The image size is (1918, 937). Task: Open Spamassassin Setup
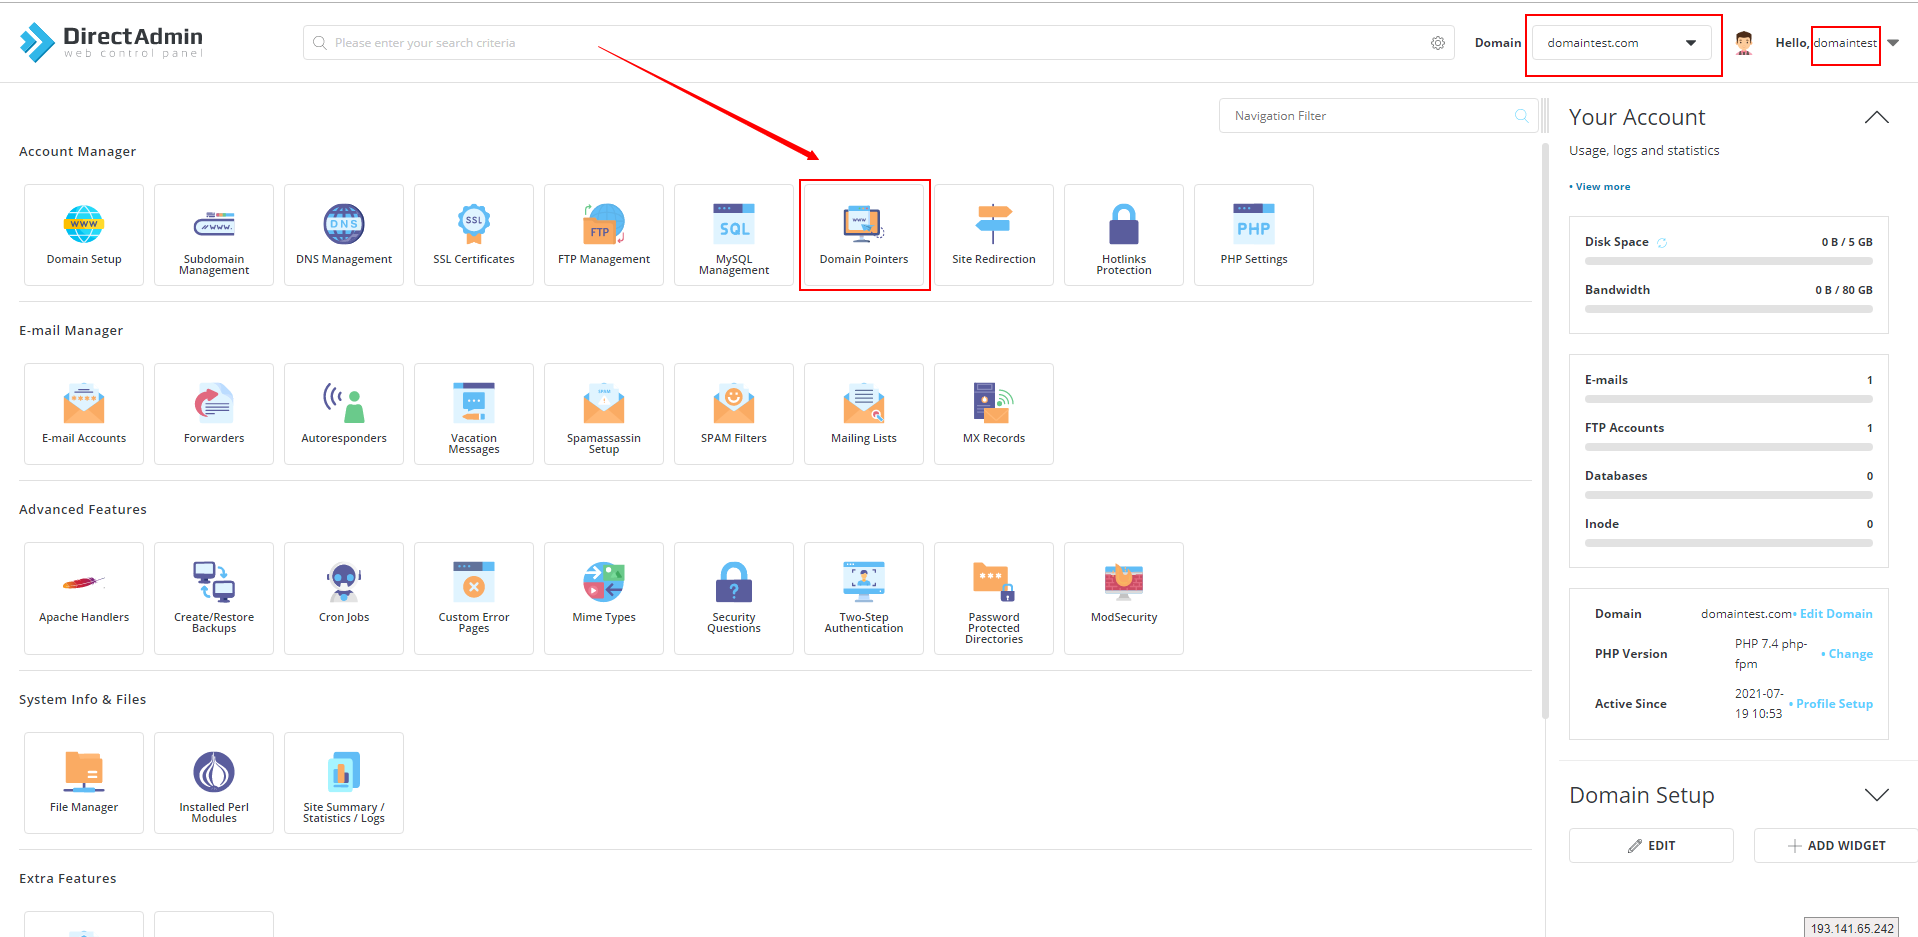[604, 414]
